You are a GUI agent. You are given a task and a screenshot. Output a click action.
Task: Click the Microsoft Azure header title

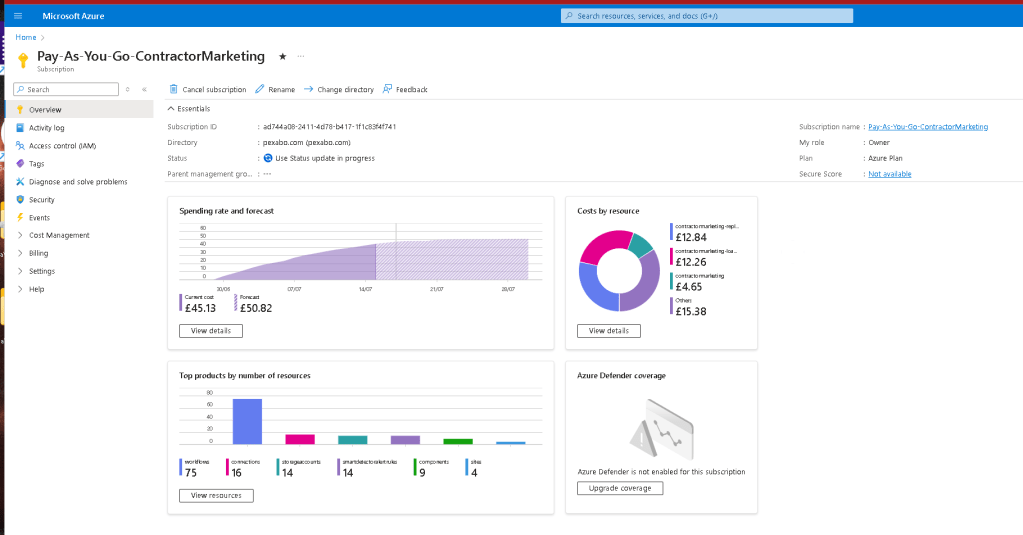pos(73,16)
